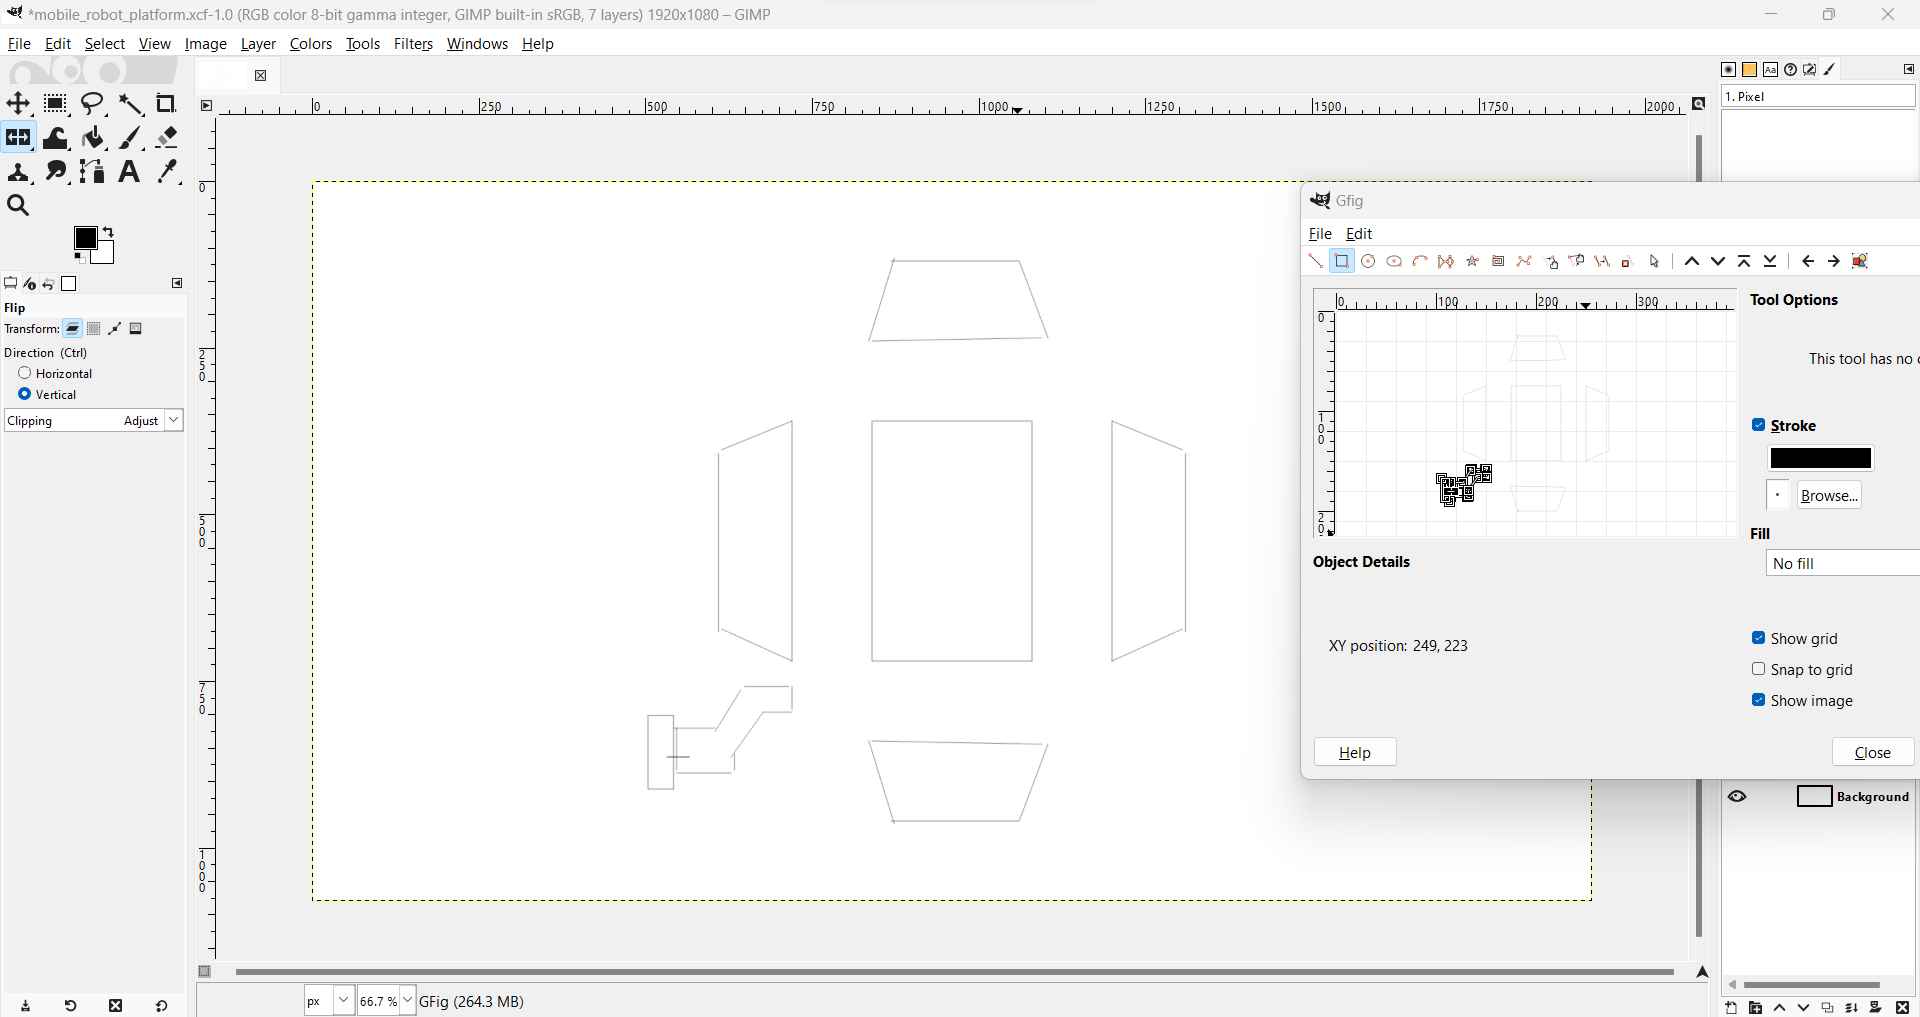
Task: Open the Filters menu
Action: click(x=413, y=44)
